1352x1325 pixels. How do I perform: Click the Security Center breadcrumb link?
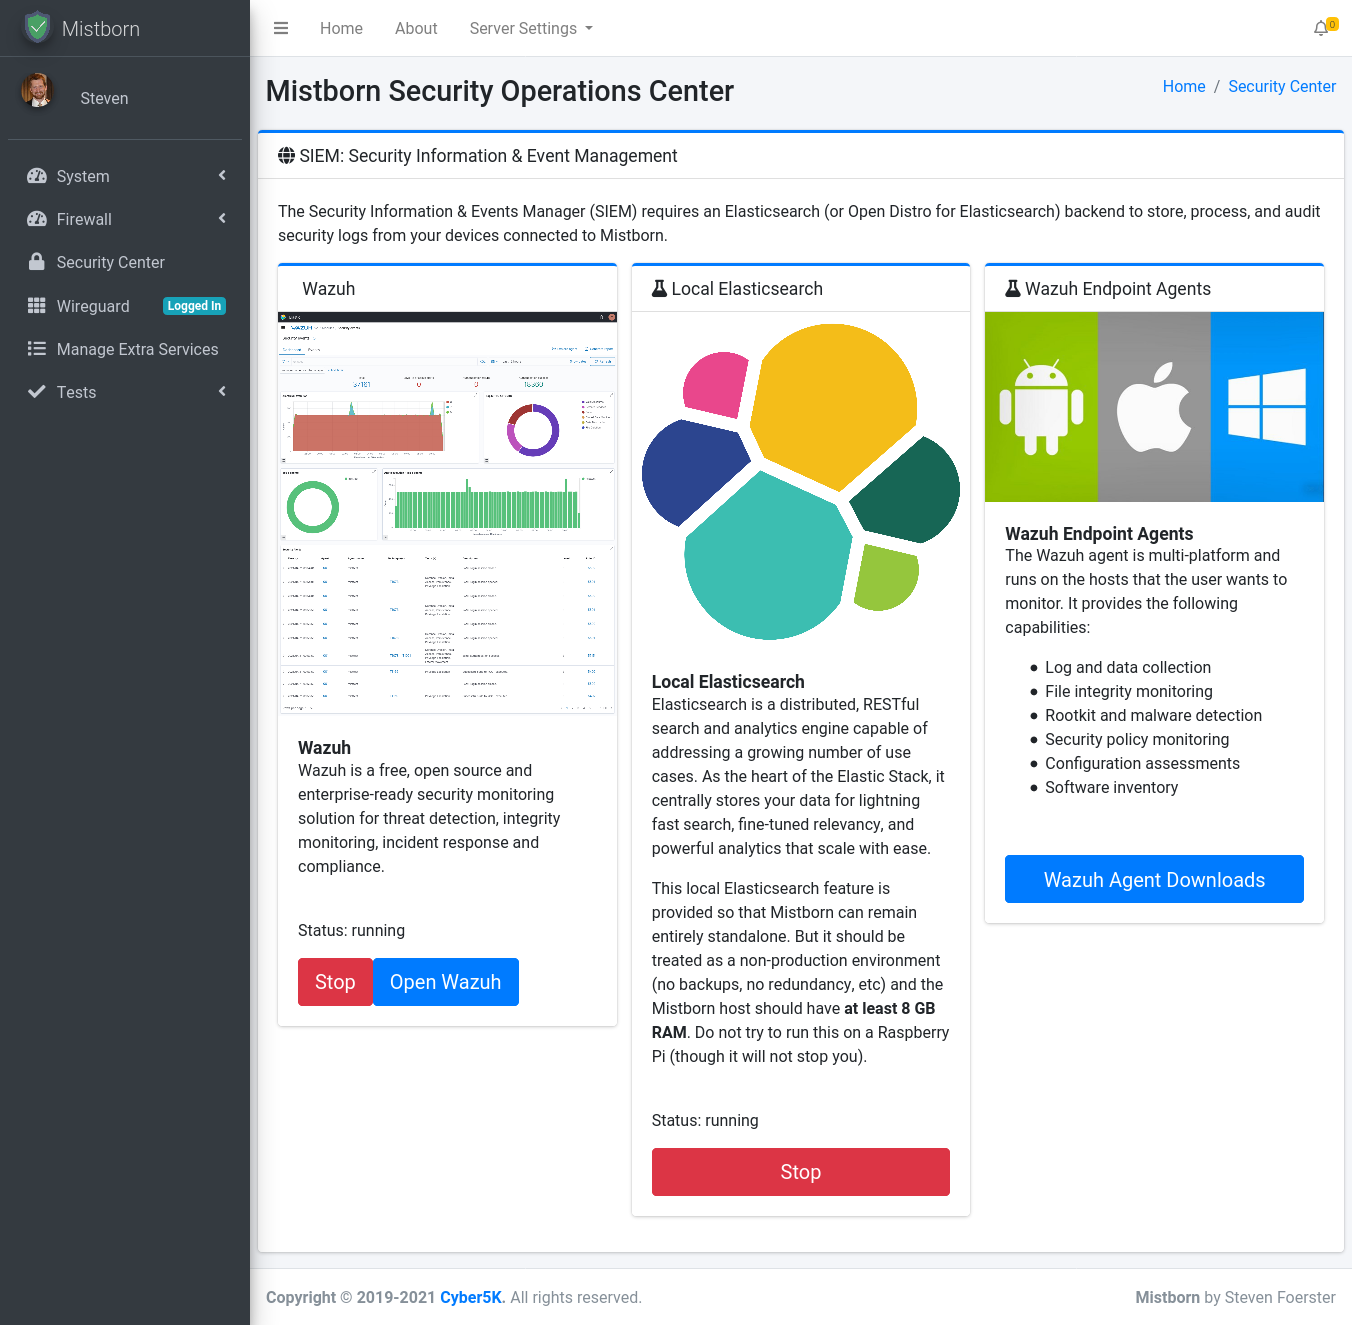tap(1282, 86)
